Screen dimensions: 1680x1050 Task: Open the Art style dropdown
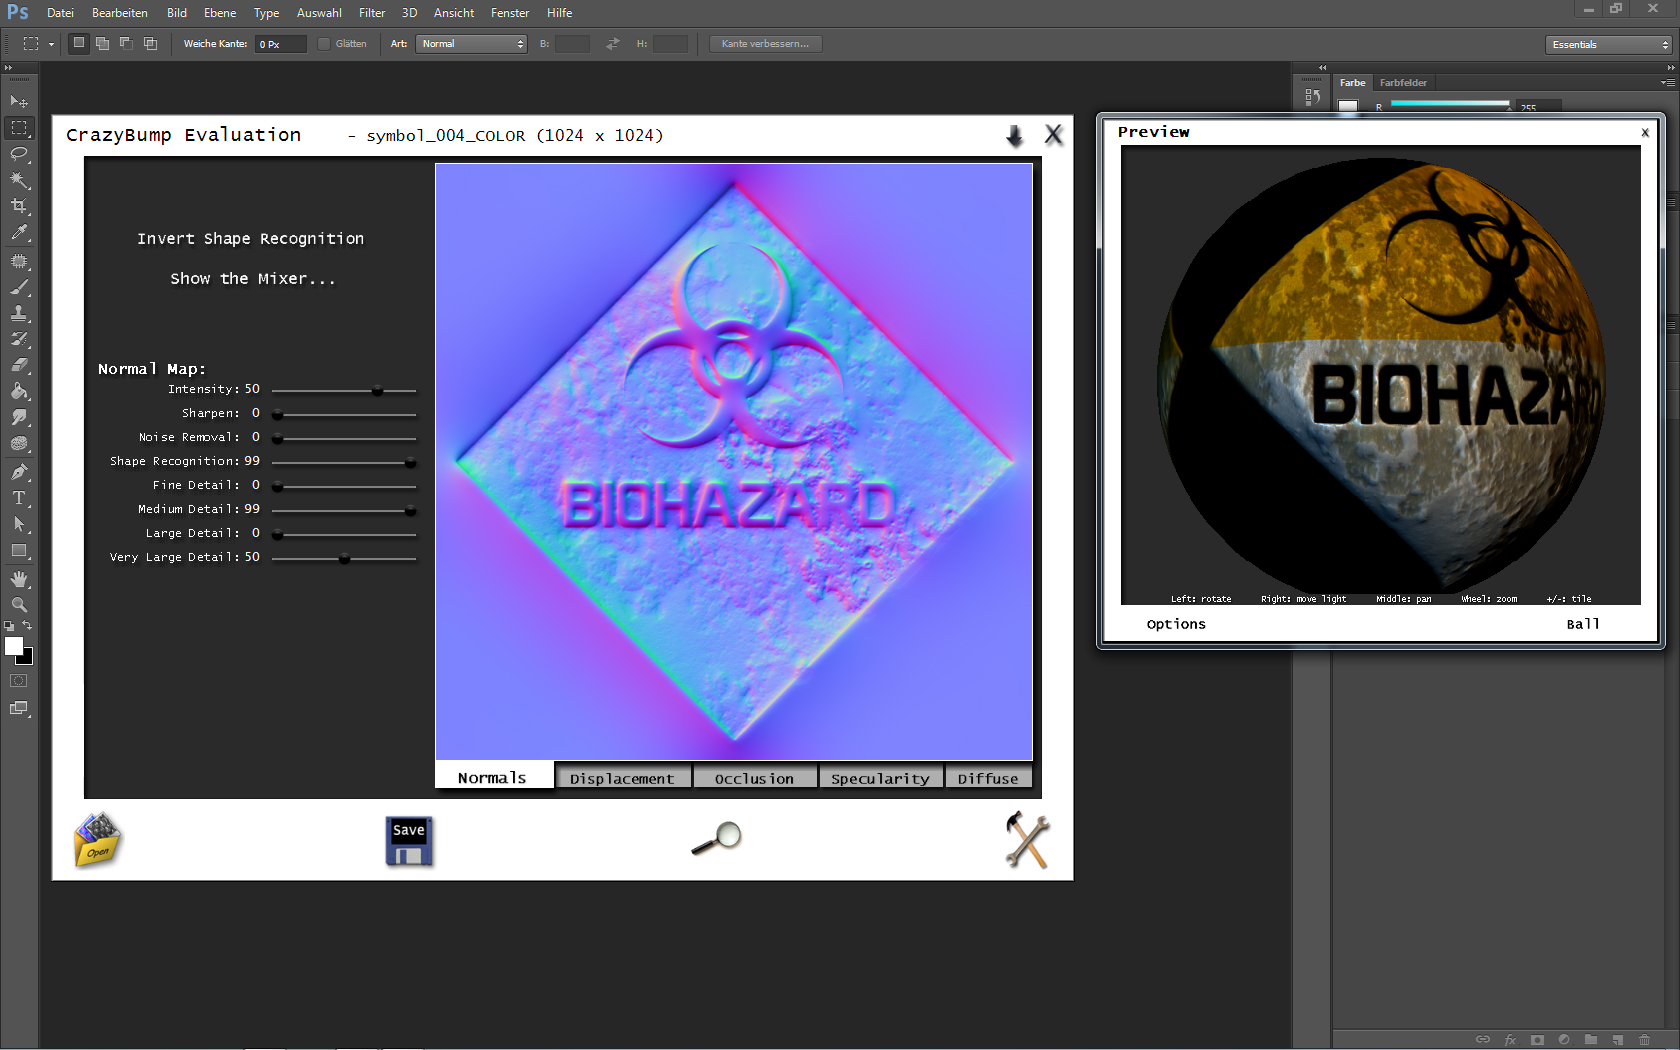[x=472, y=44]
